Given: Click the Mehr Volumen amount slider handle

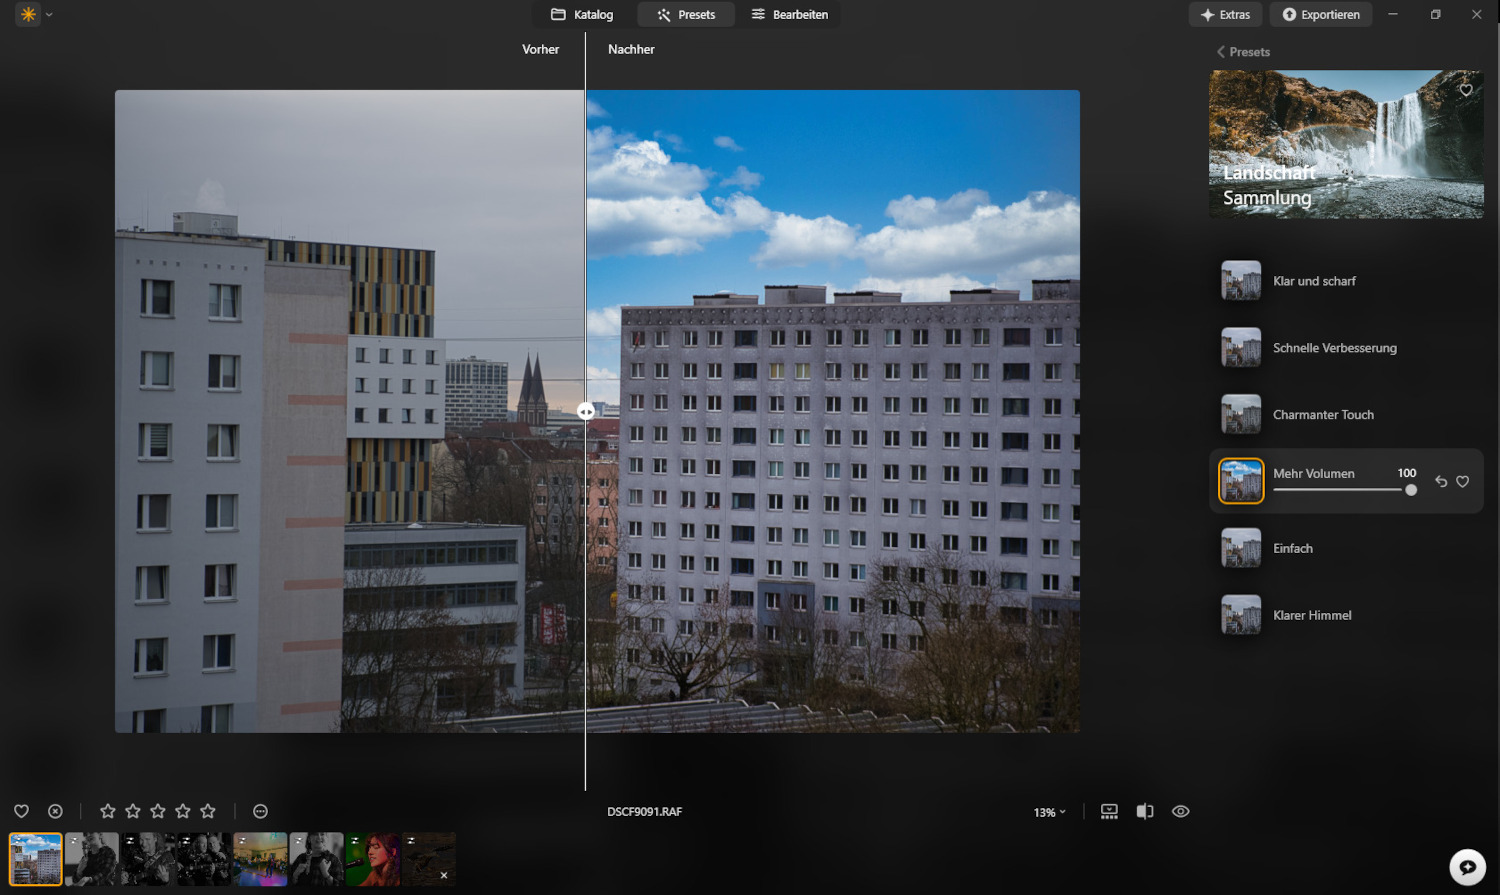Looking at the screenshot, I should point(1411,490).
